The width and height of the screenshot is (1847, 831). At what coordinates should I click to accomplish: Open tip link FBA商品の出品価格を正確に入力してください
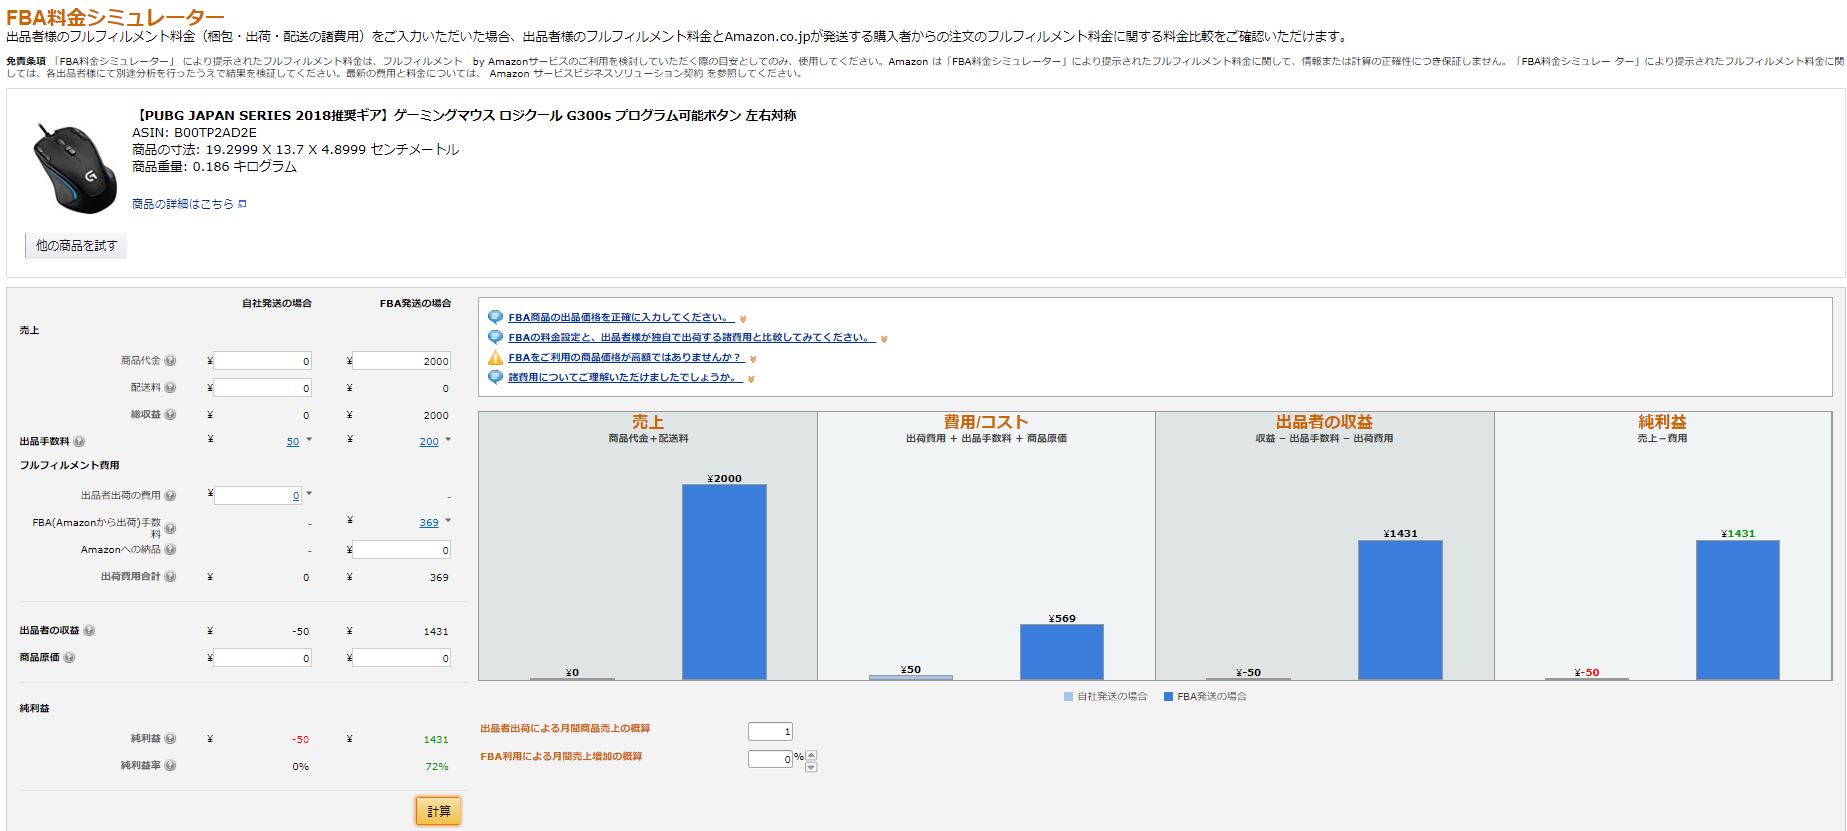tap(621, 318)
